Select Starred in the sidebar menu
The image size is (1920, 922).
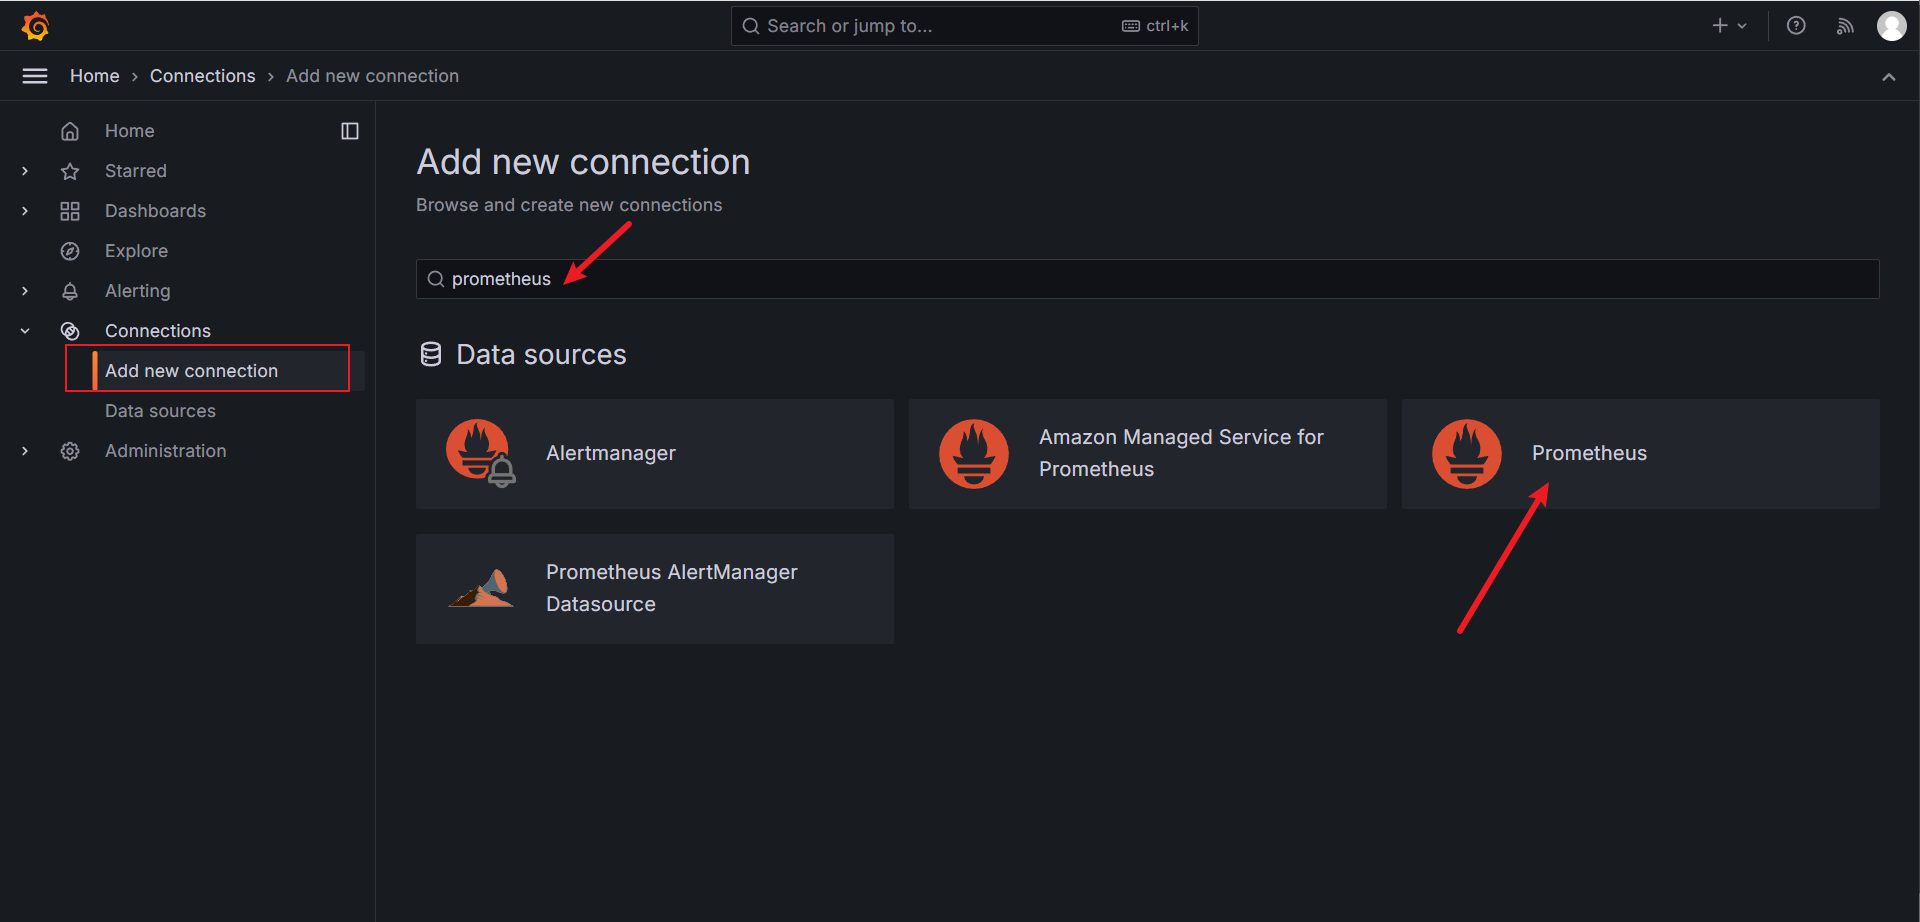click(136, 171)
